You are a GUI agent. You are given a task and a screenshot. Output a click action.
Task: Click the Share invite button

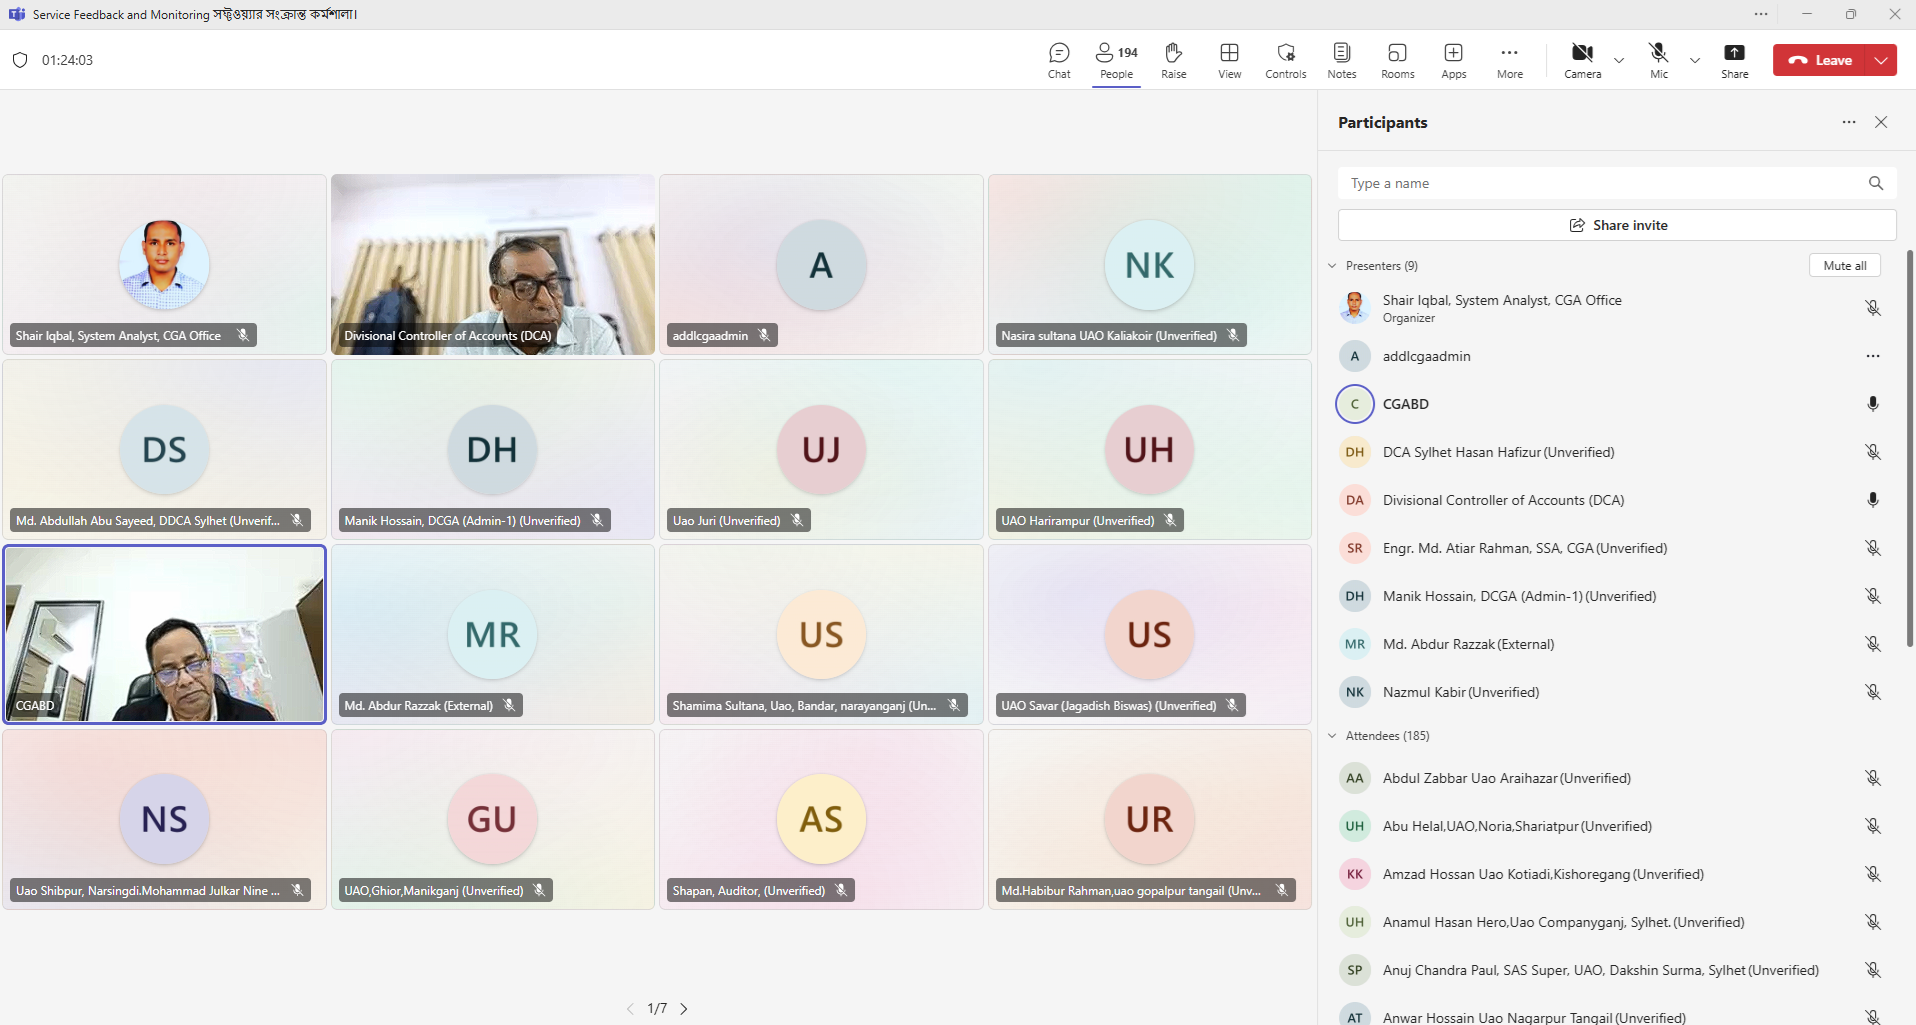tap(1616, 224)
